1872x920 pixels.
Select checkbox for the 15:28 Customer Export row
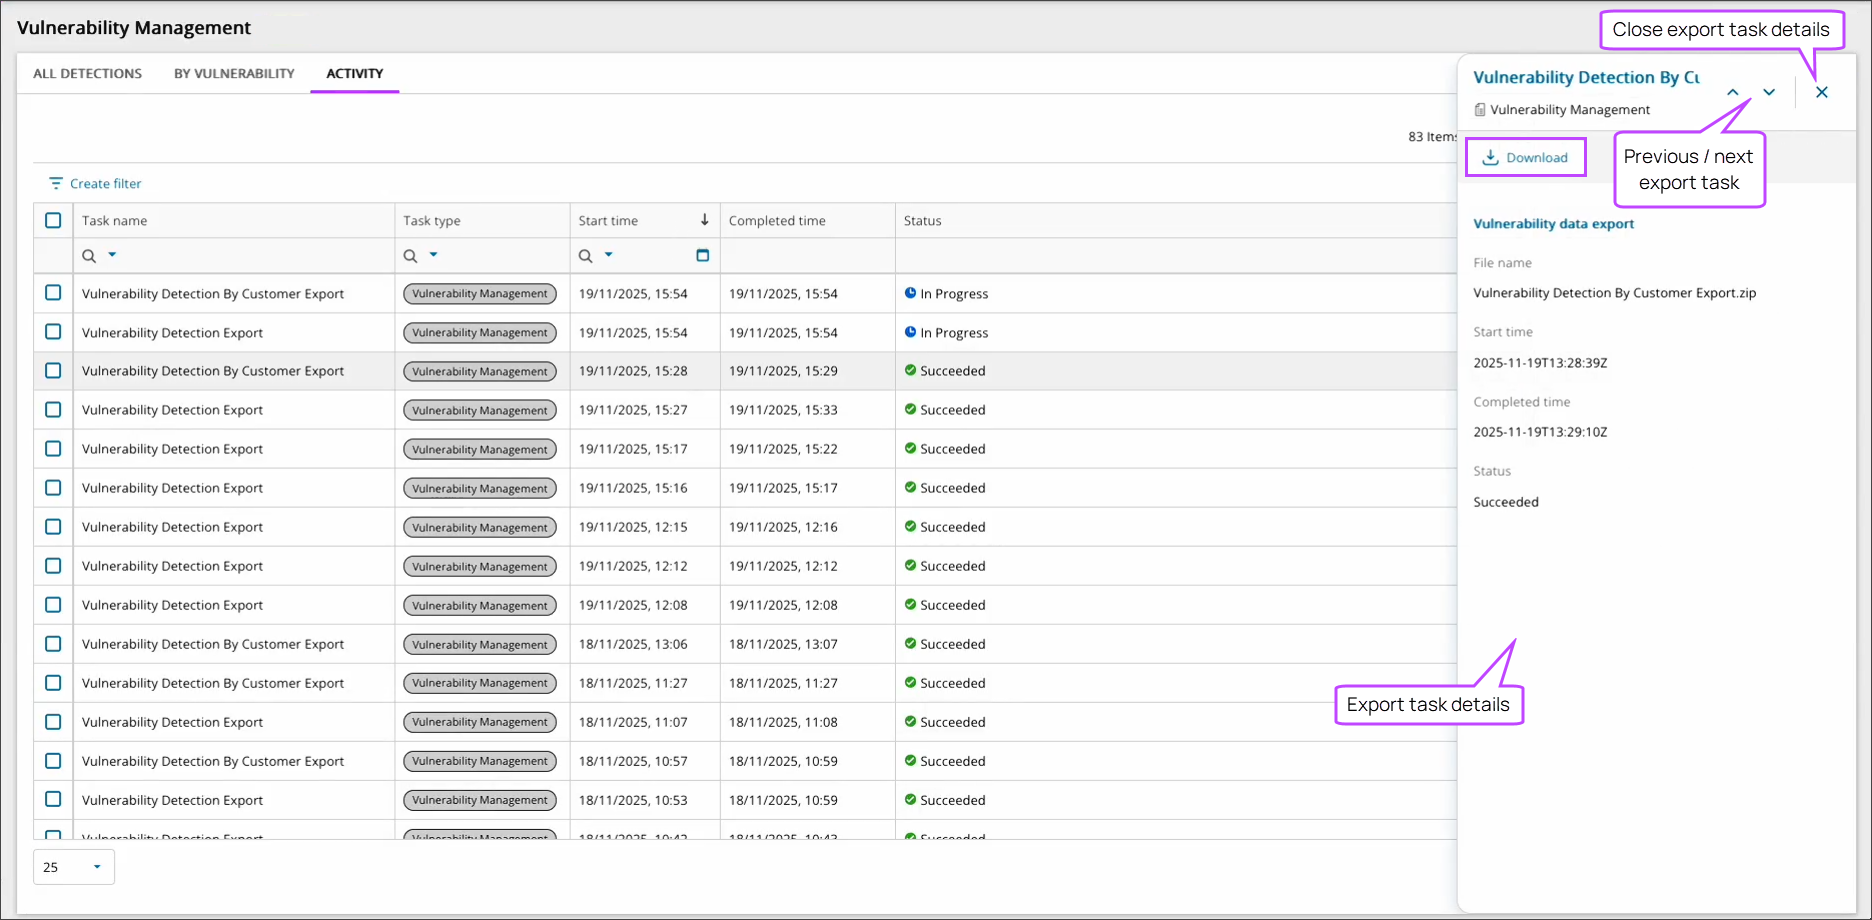tap(53, 371)
